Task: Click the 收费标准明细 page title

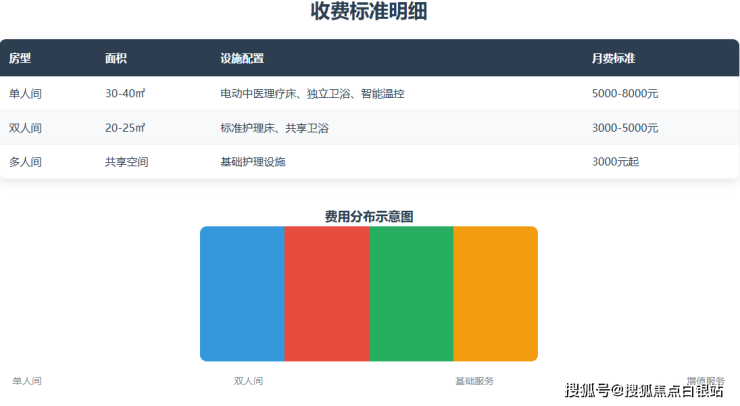Action: [x=369, y=13]
